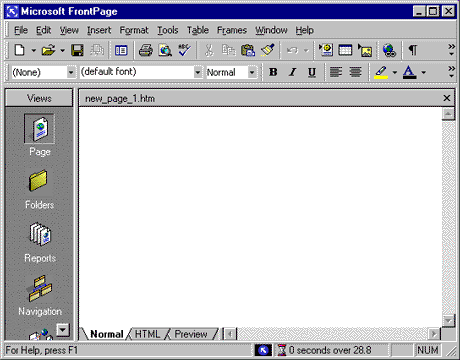Open the Format menu
460x360 pixels.
134,30
